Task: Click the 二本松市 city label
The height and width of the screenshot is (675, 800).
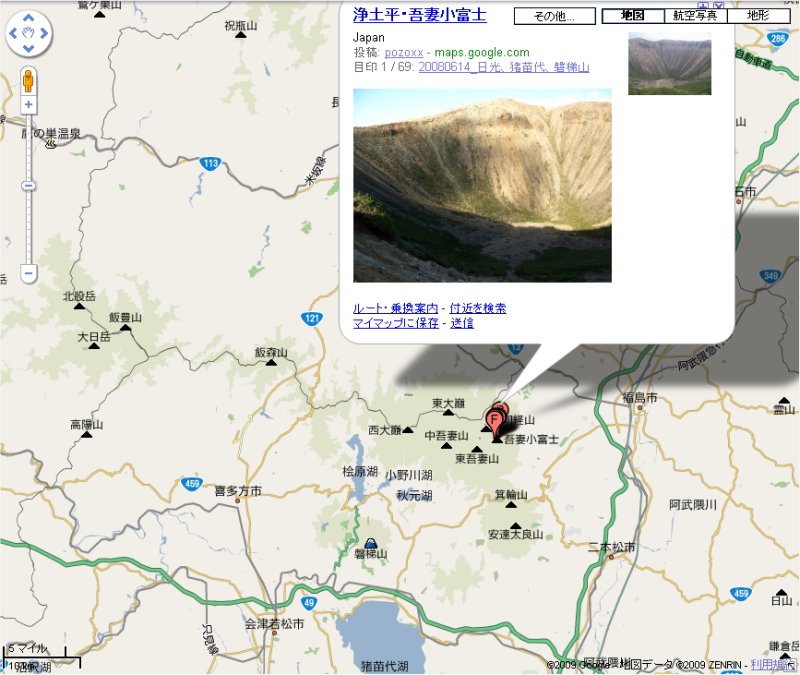Action: (612, 547)
